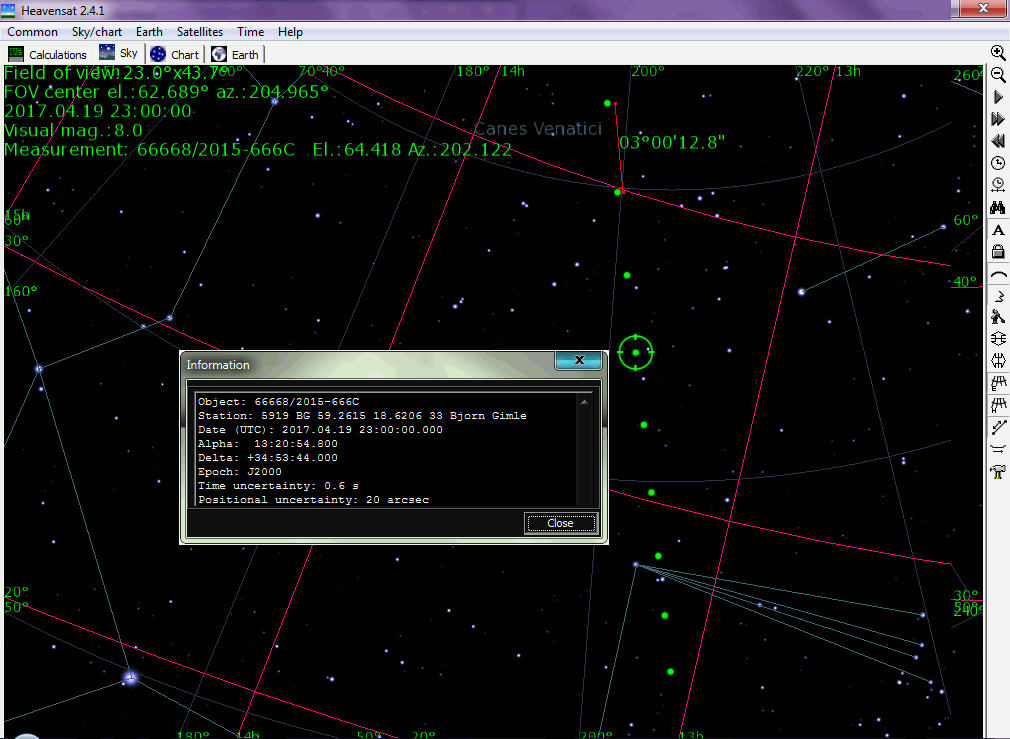Toggle the letter A labels icon

click(998, 230)
